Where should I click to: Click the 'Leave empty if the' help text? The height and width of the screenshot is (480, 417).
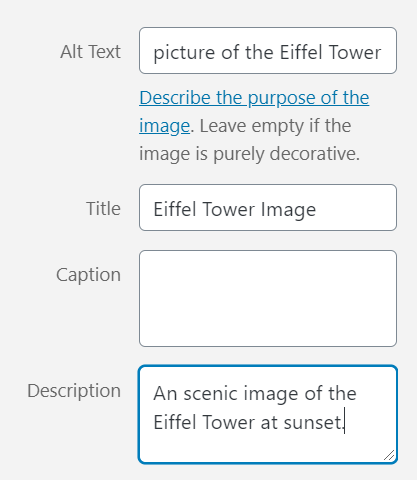pos(275,126)
